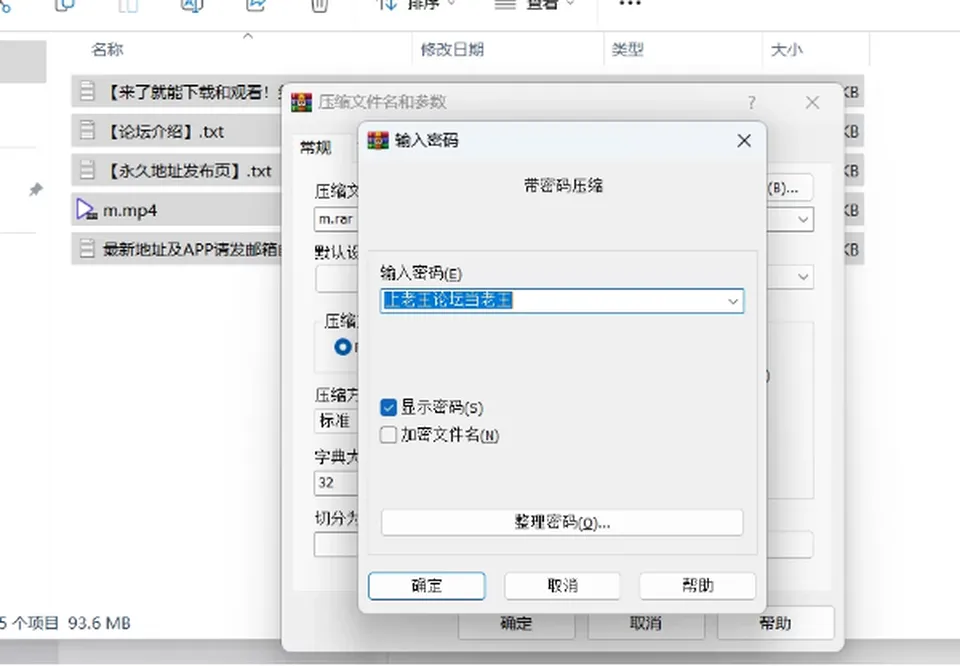Sort files by the 名称 column header
Image resolution: width=960 pixels, height=666 pixels.
click(x=108, y=50)
